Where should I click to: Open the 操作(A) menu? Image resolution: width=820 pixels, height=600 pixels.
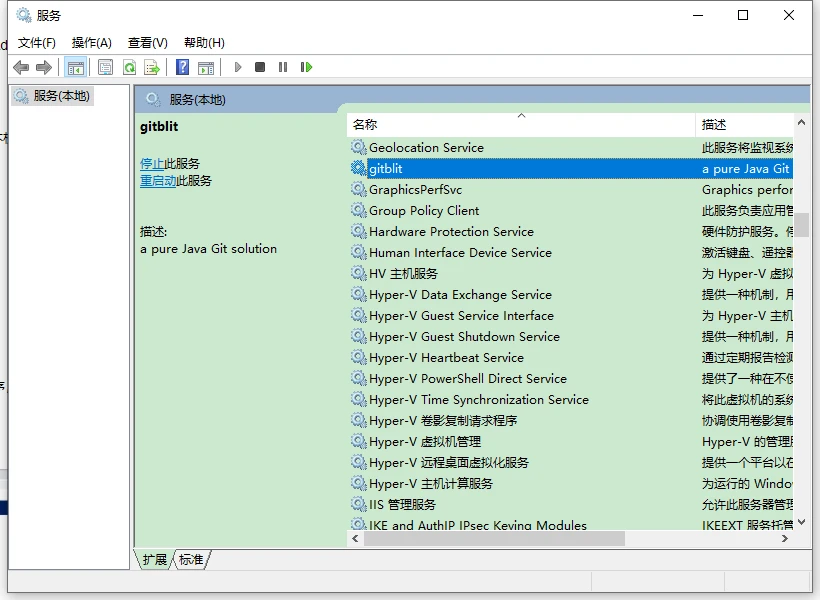coord(92,42)
